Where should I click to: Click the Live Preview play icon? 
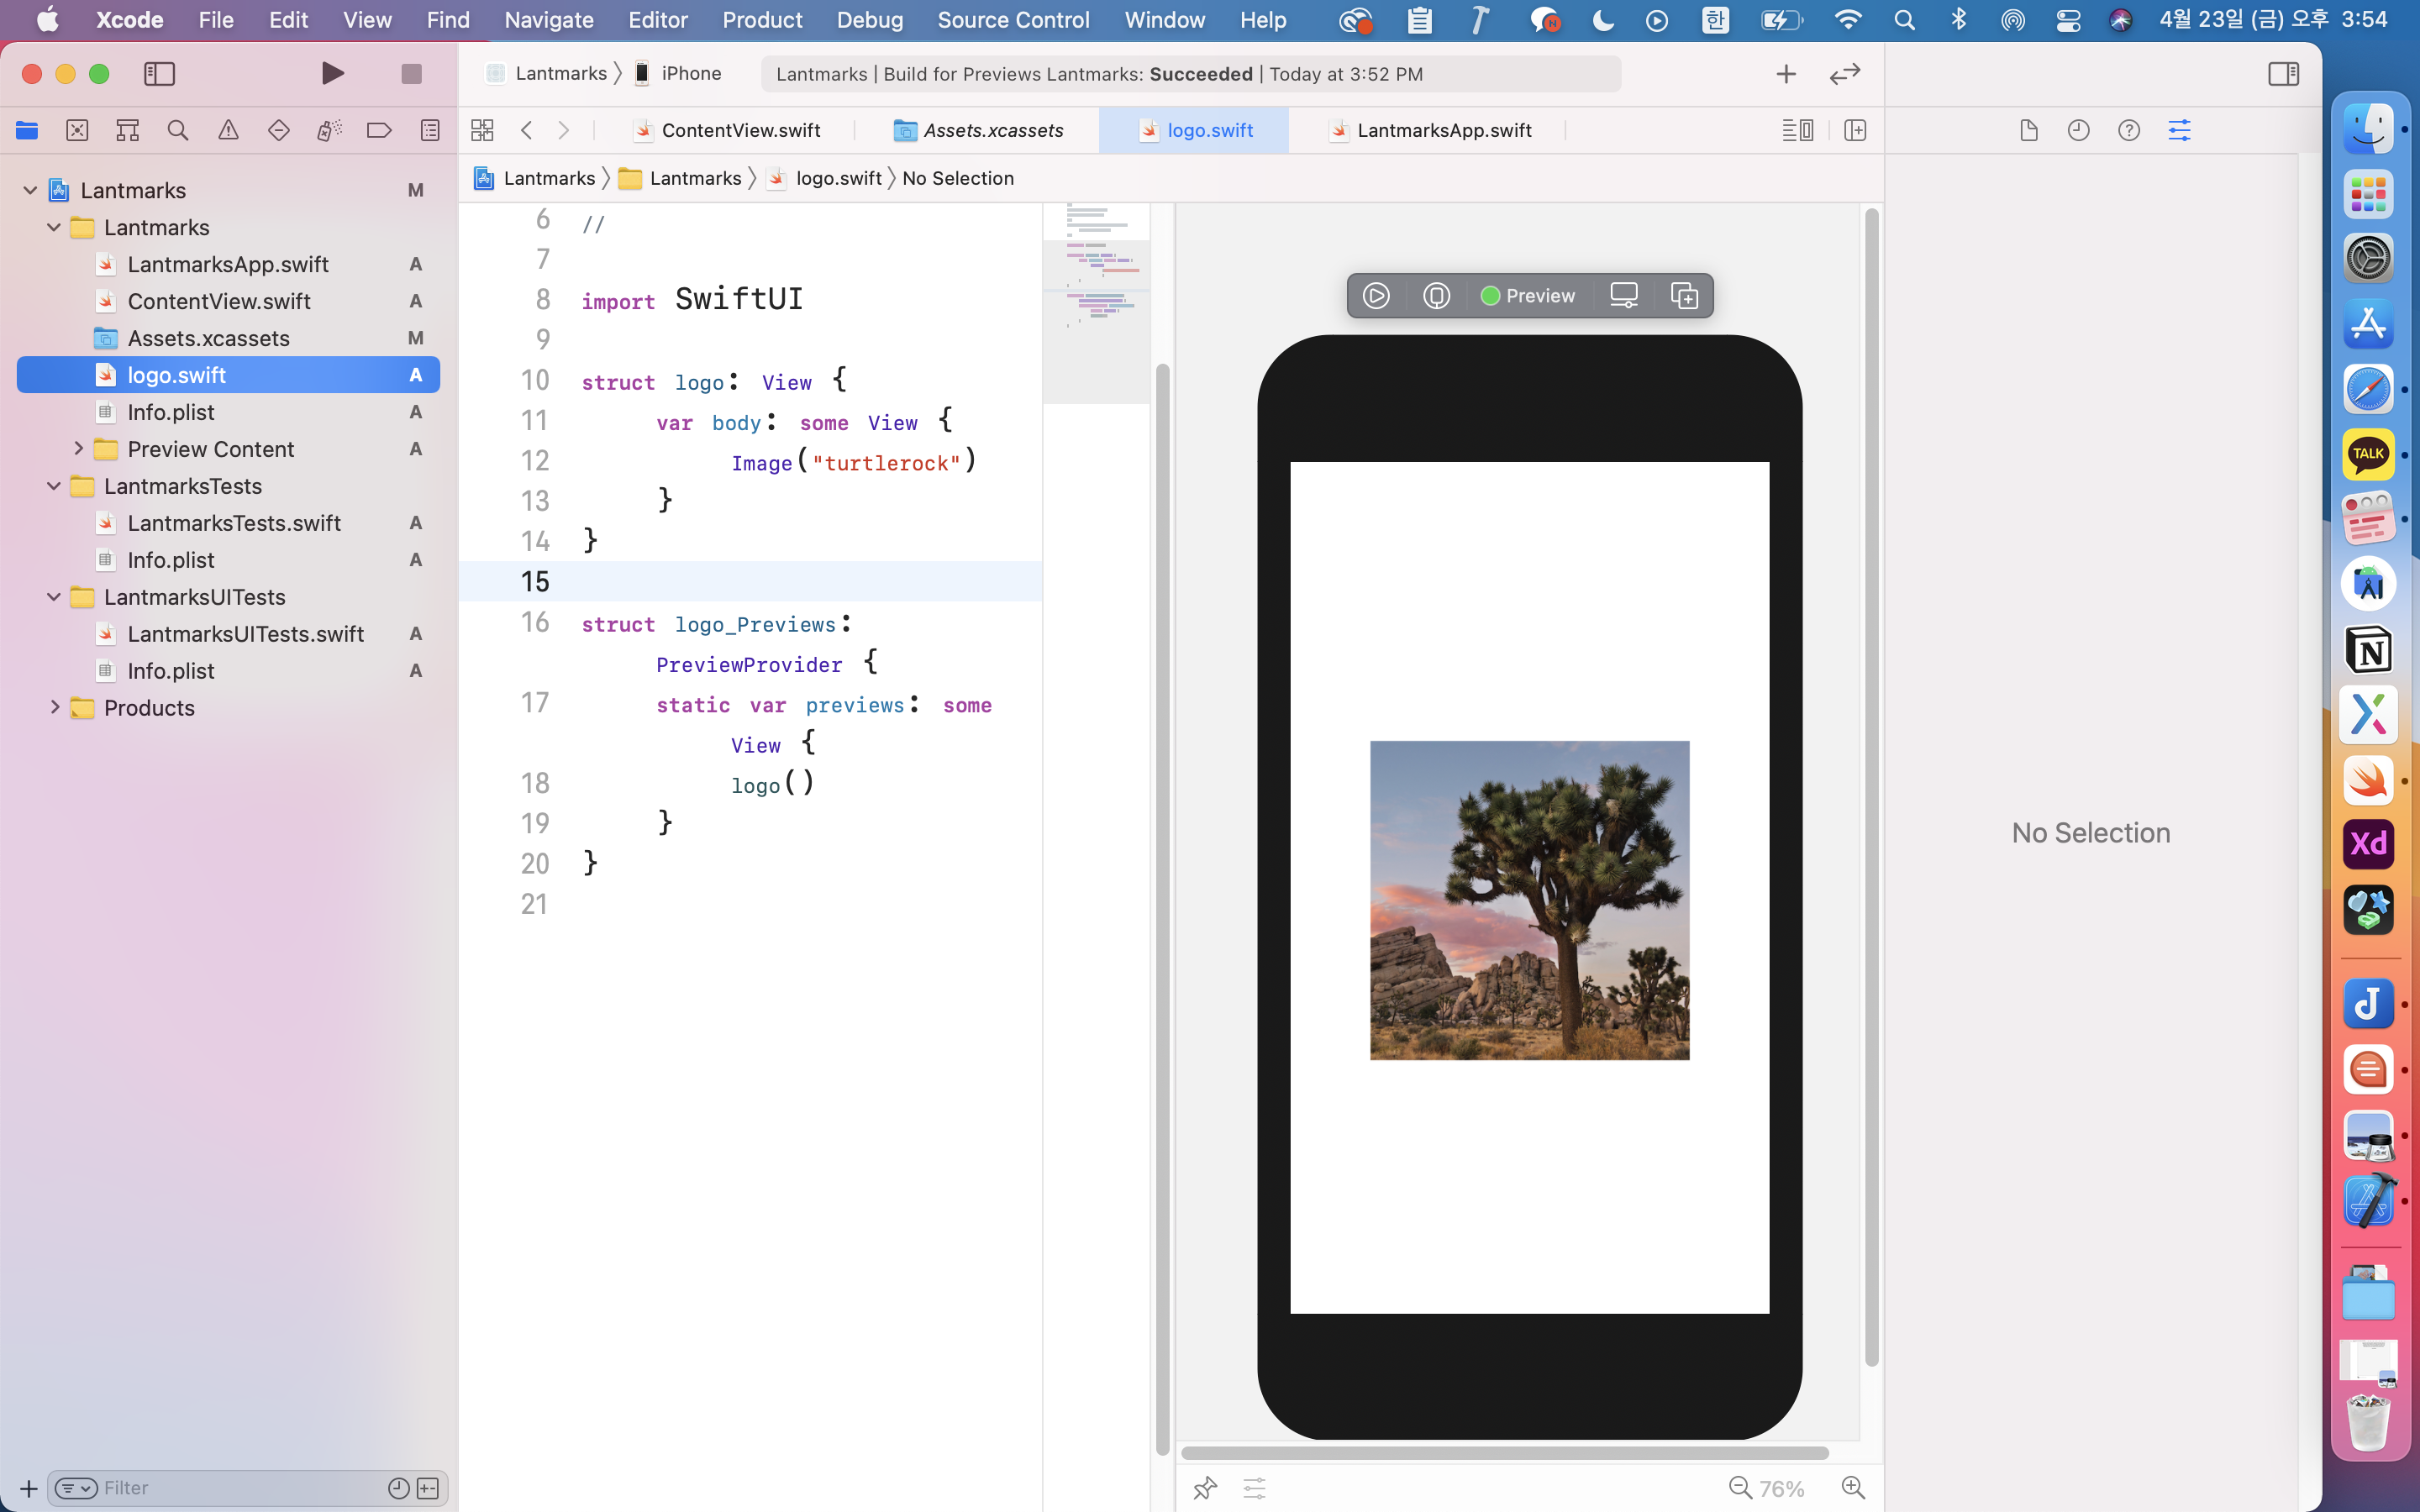(x=1376, y=296)
